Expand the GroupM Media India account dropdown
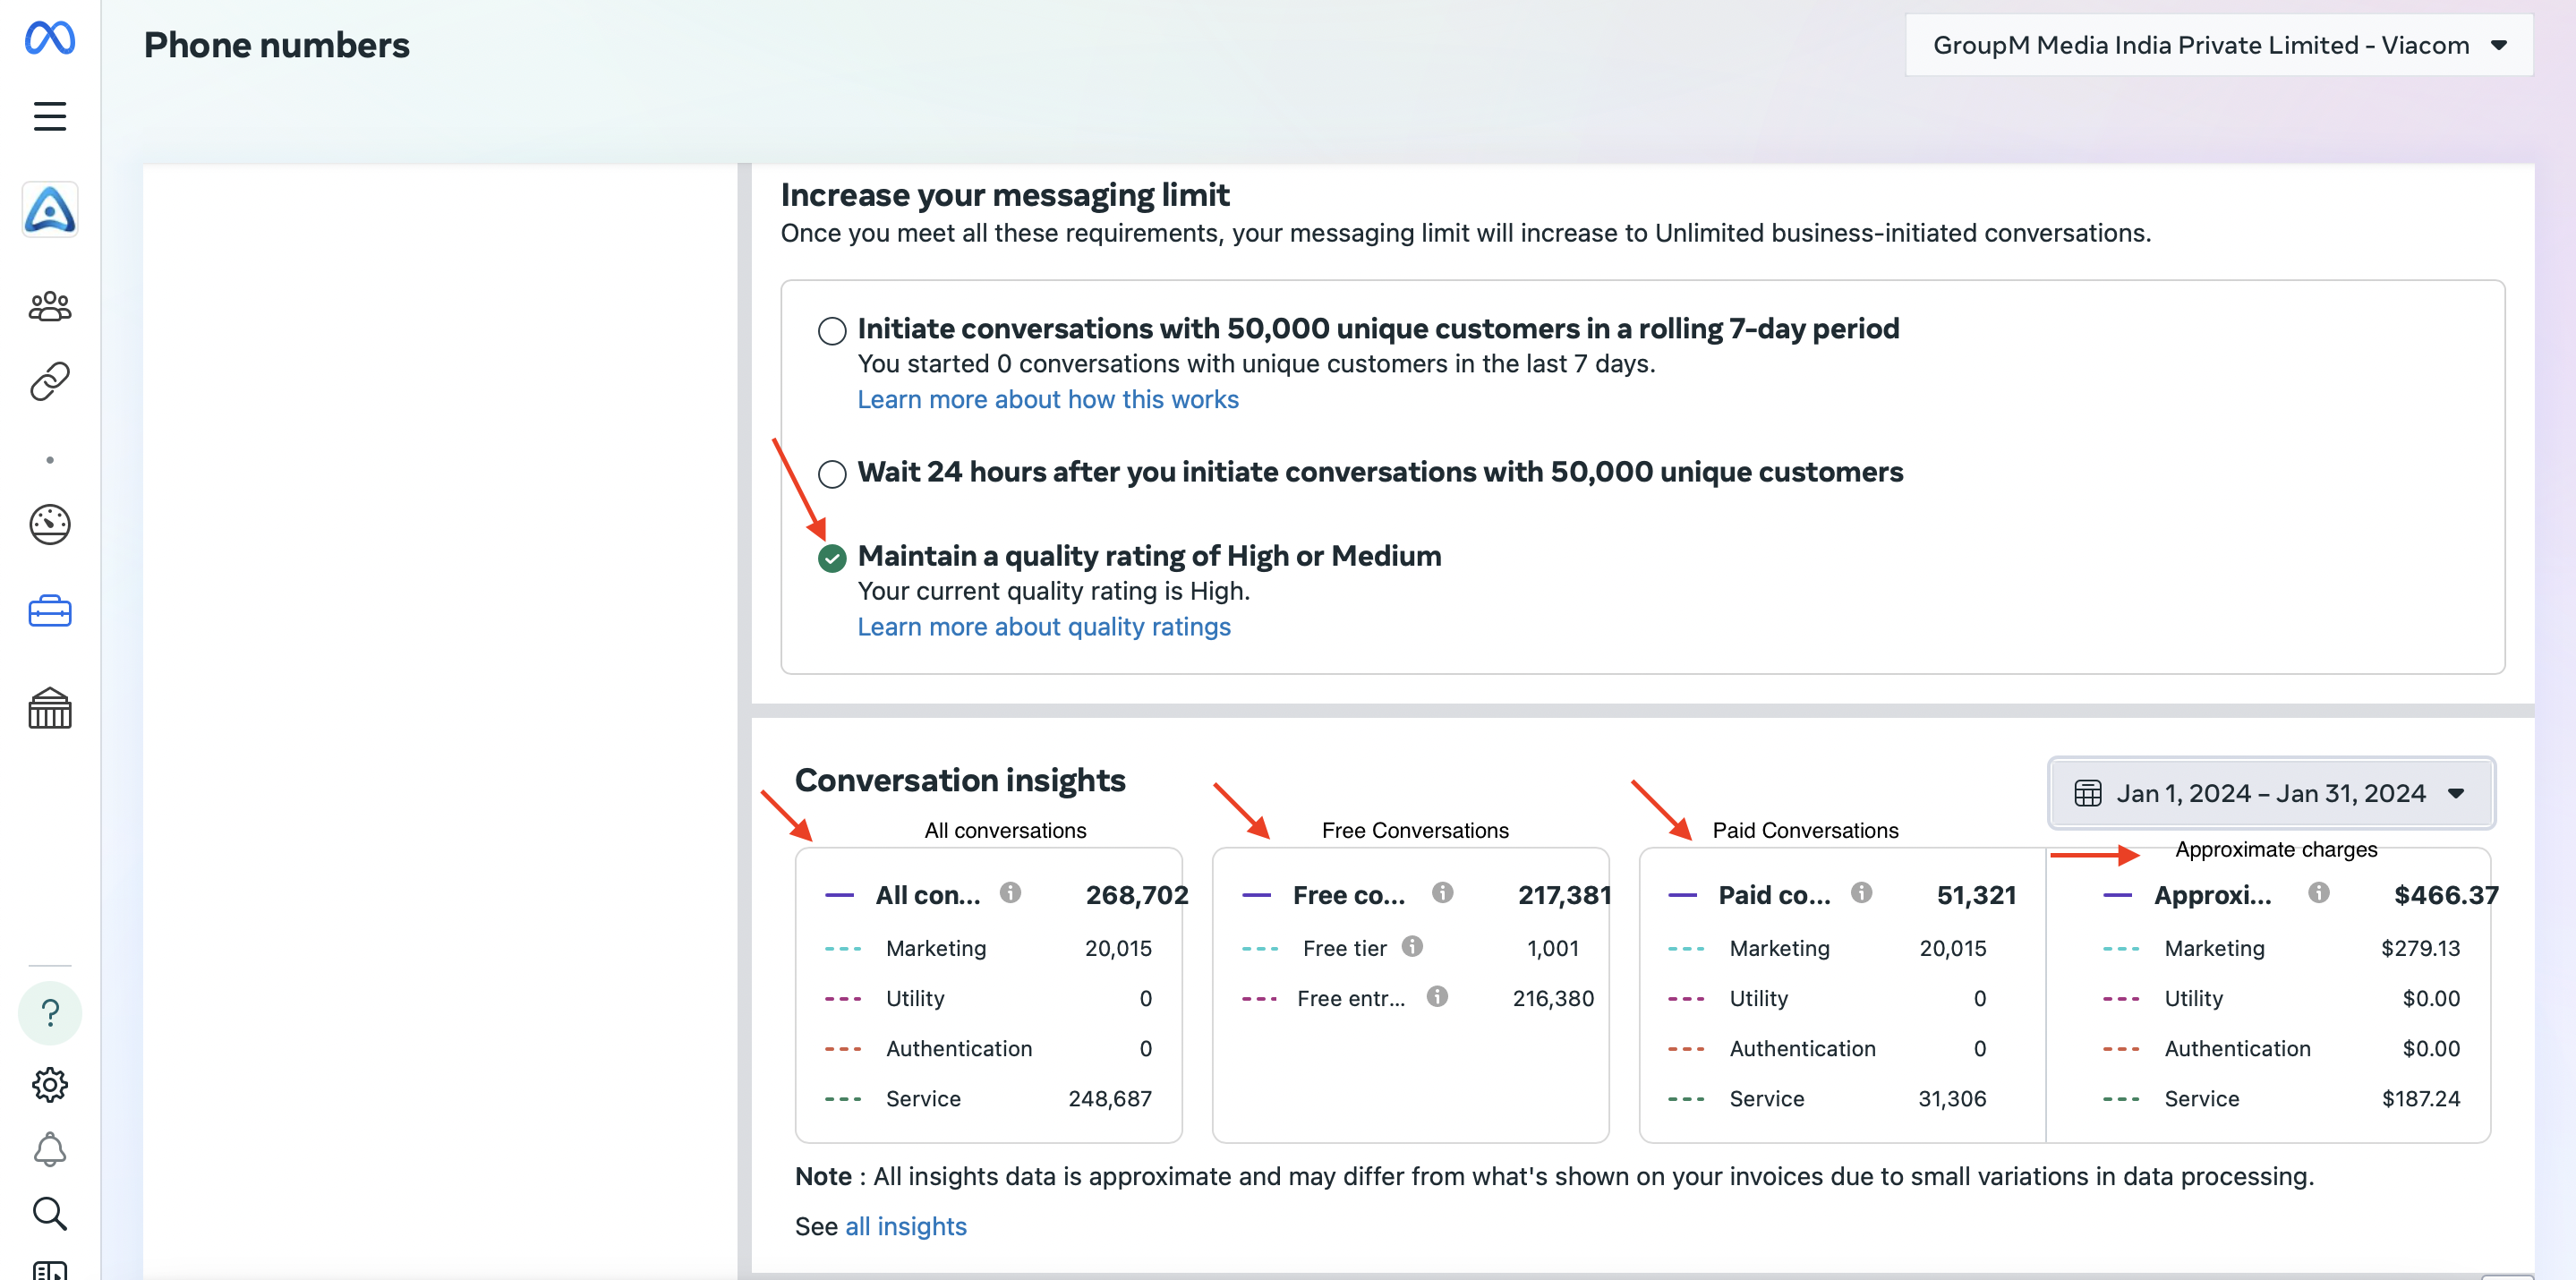The width and height of the screenshot is (2576, 1280). click(2219, 45)
